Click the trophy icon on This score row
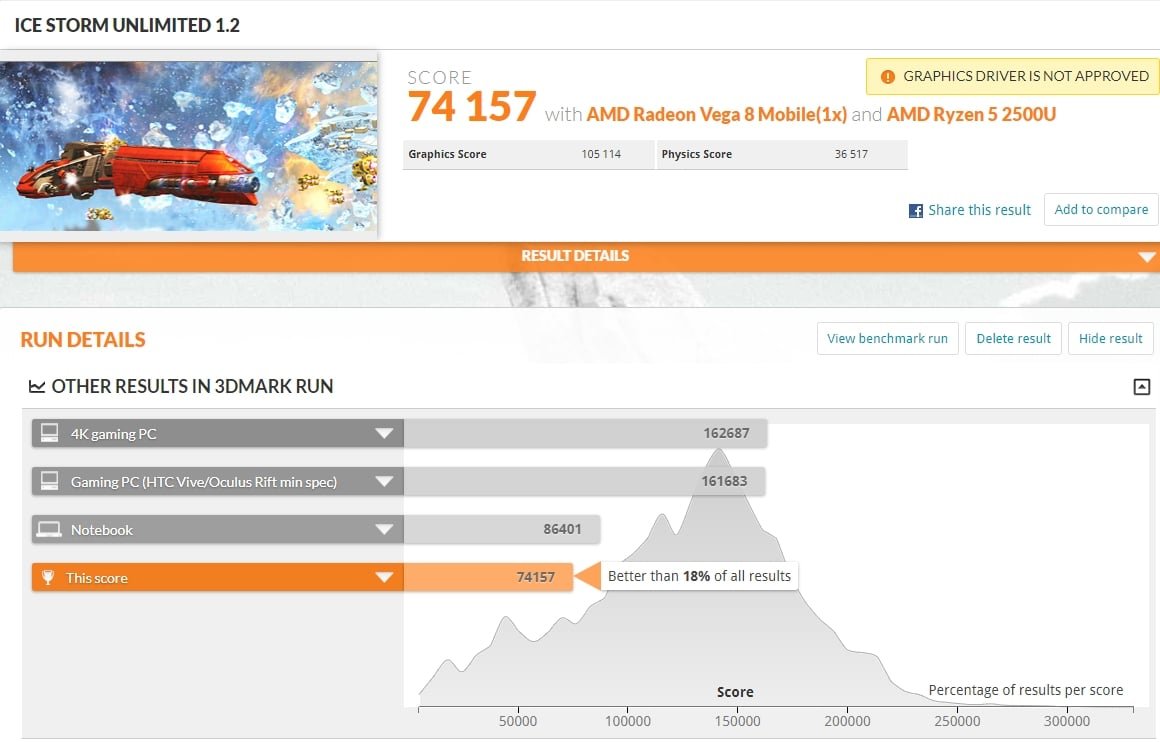 click(48, 577)
